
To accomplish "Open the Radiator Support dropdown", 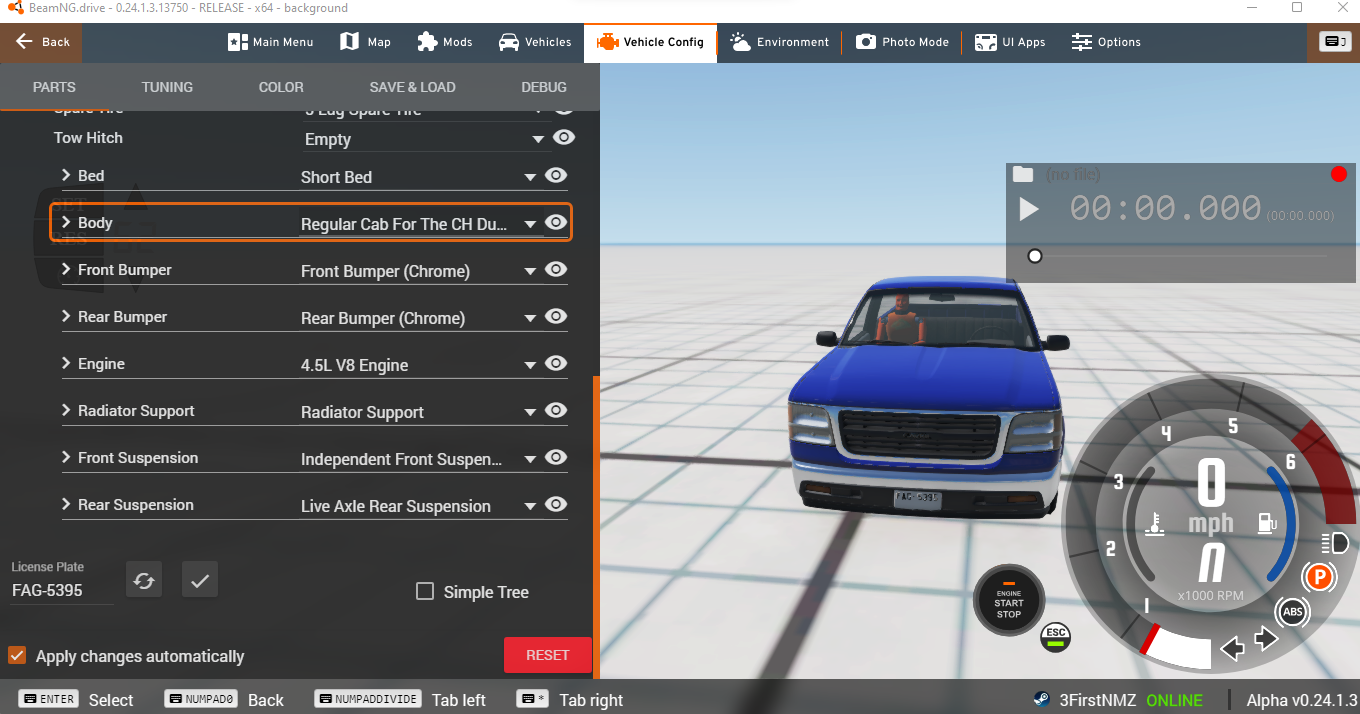I will pyautogui.click(x=419, y=412).
